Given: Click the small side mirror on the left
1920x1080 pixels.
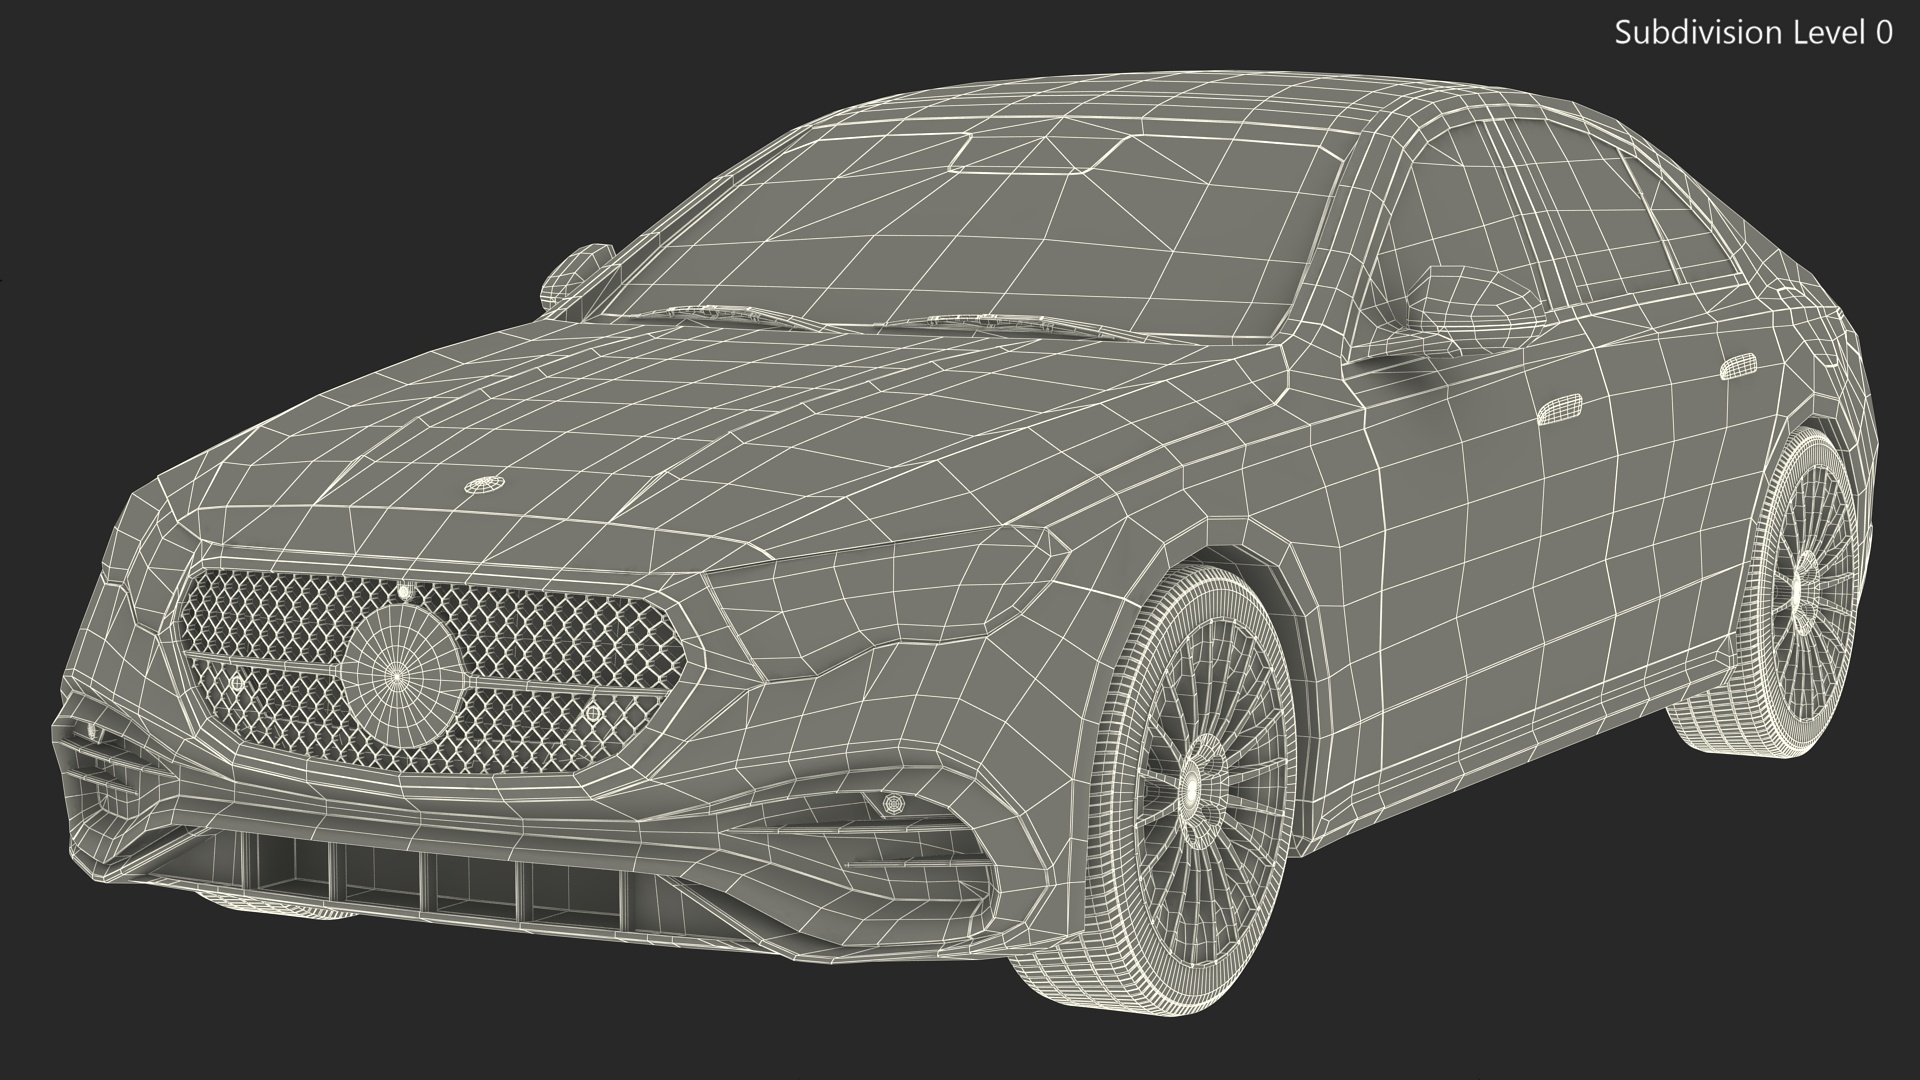Looking at the screenshot, I should [x=578, y=274].
